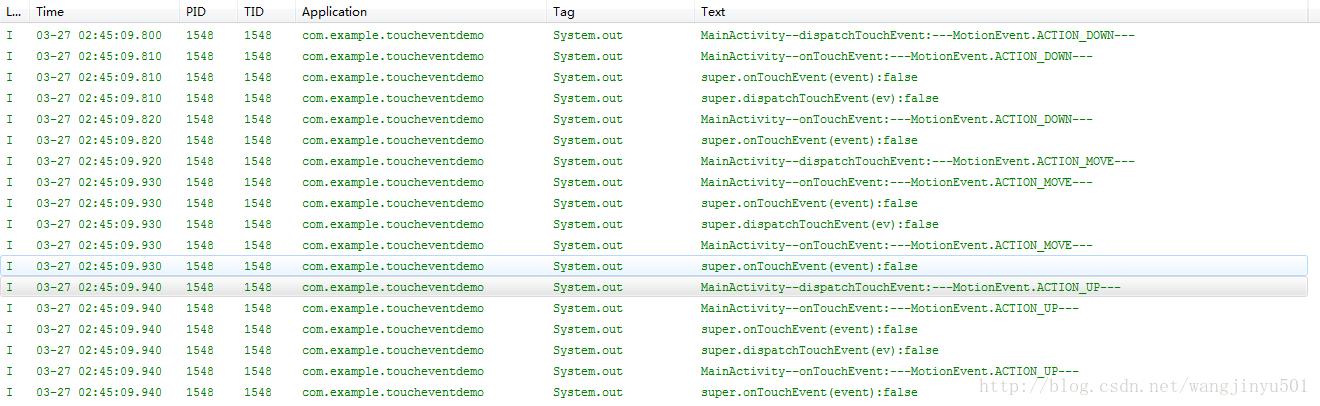Sort by the Application column header
The width and height of the screenshot is (1320, 406).
point(422,12)
